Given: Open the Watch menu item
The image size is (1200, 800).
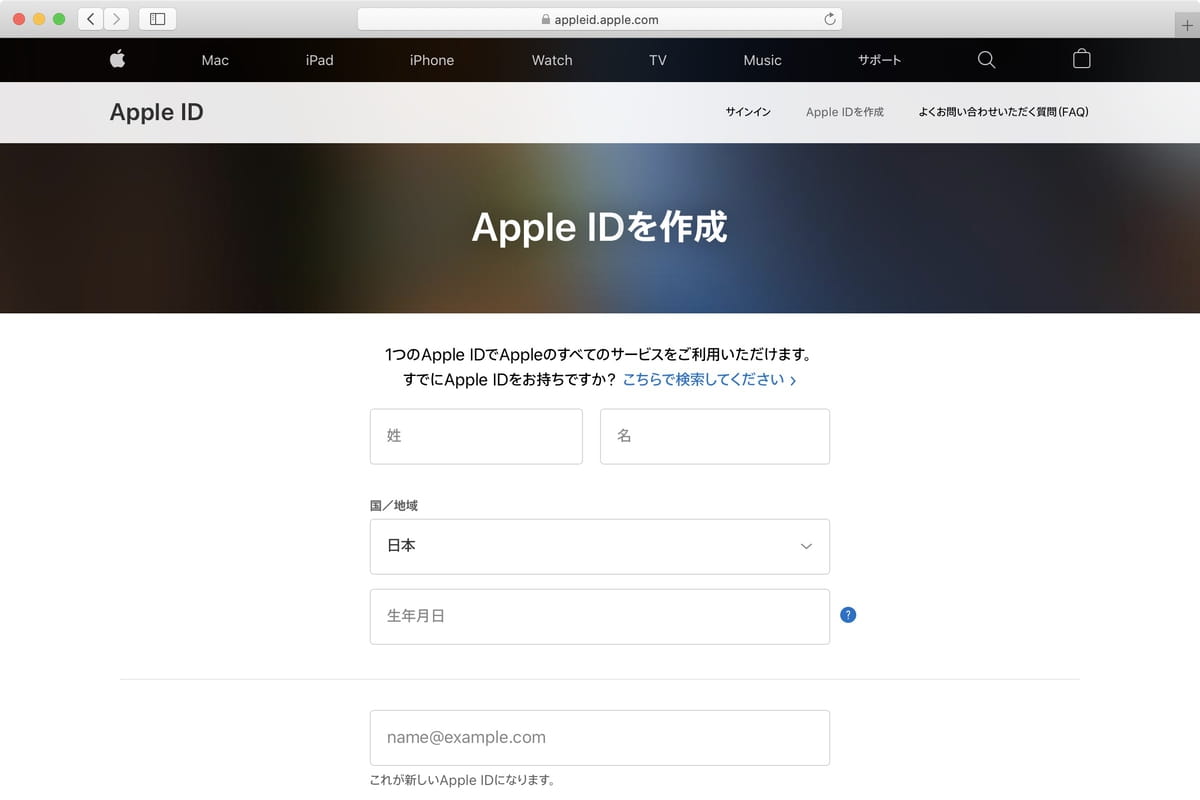Looking at the screenshot, I should (x=552, y=60).
